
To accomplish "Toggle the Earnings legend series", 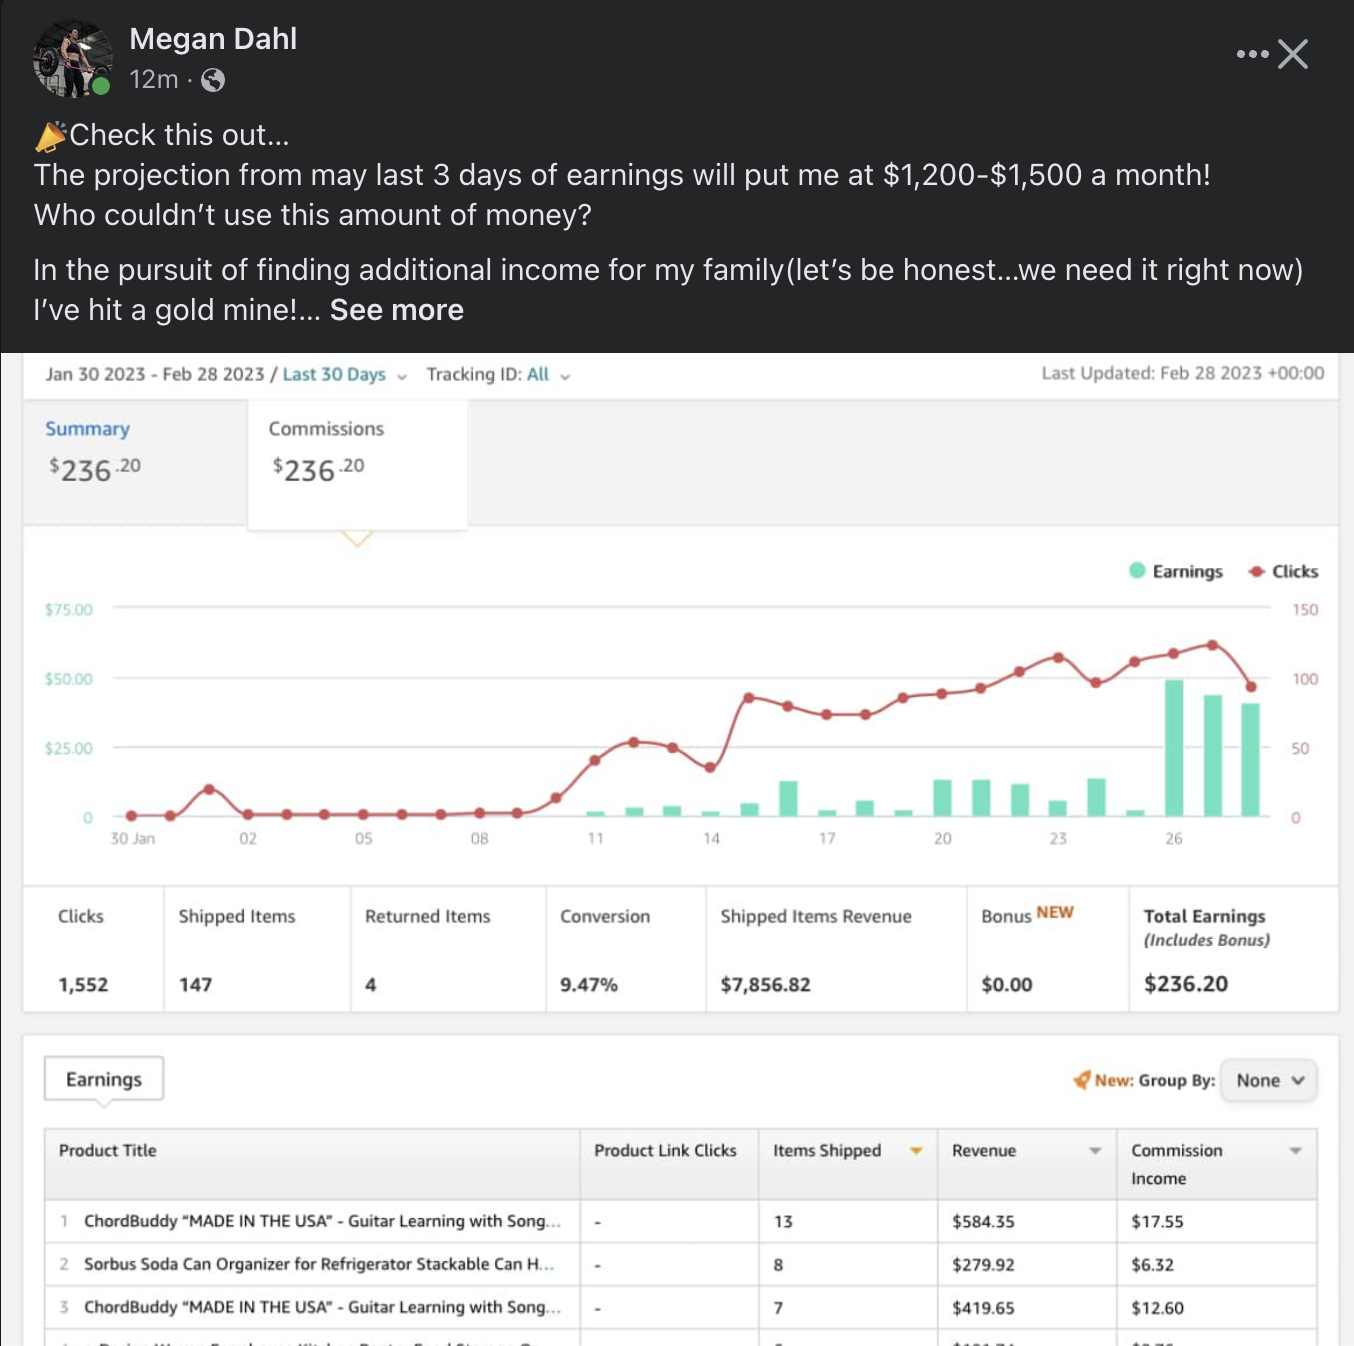I will pyautogui.click(x=1176, y=571).
